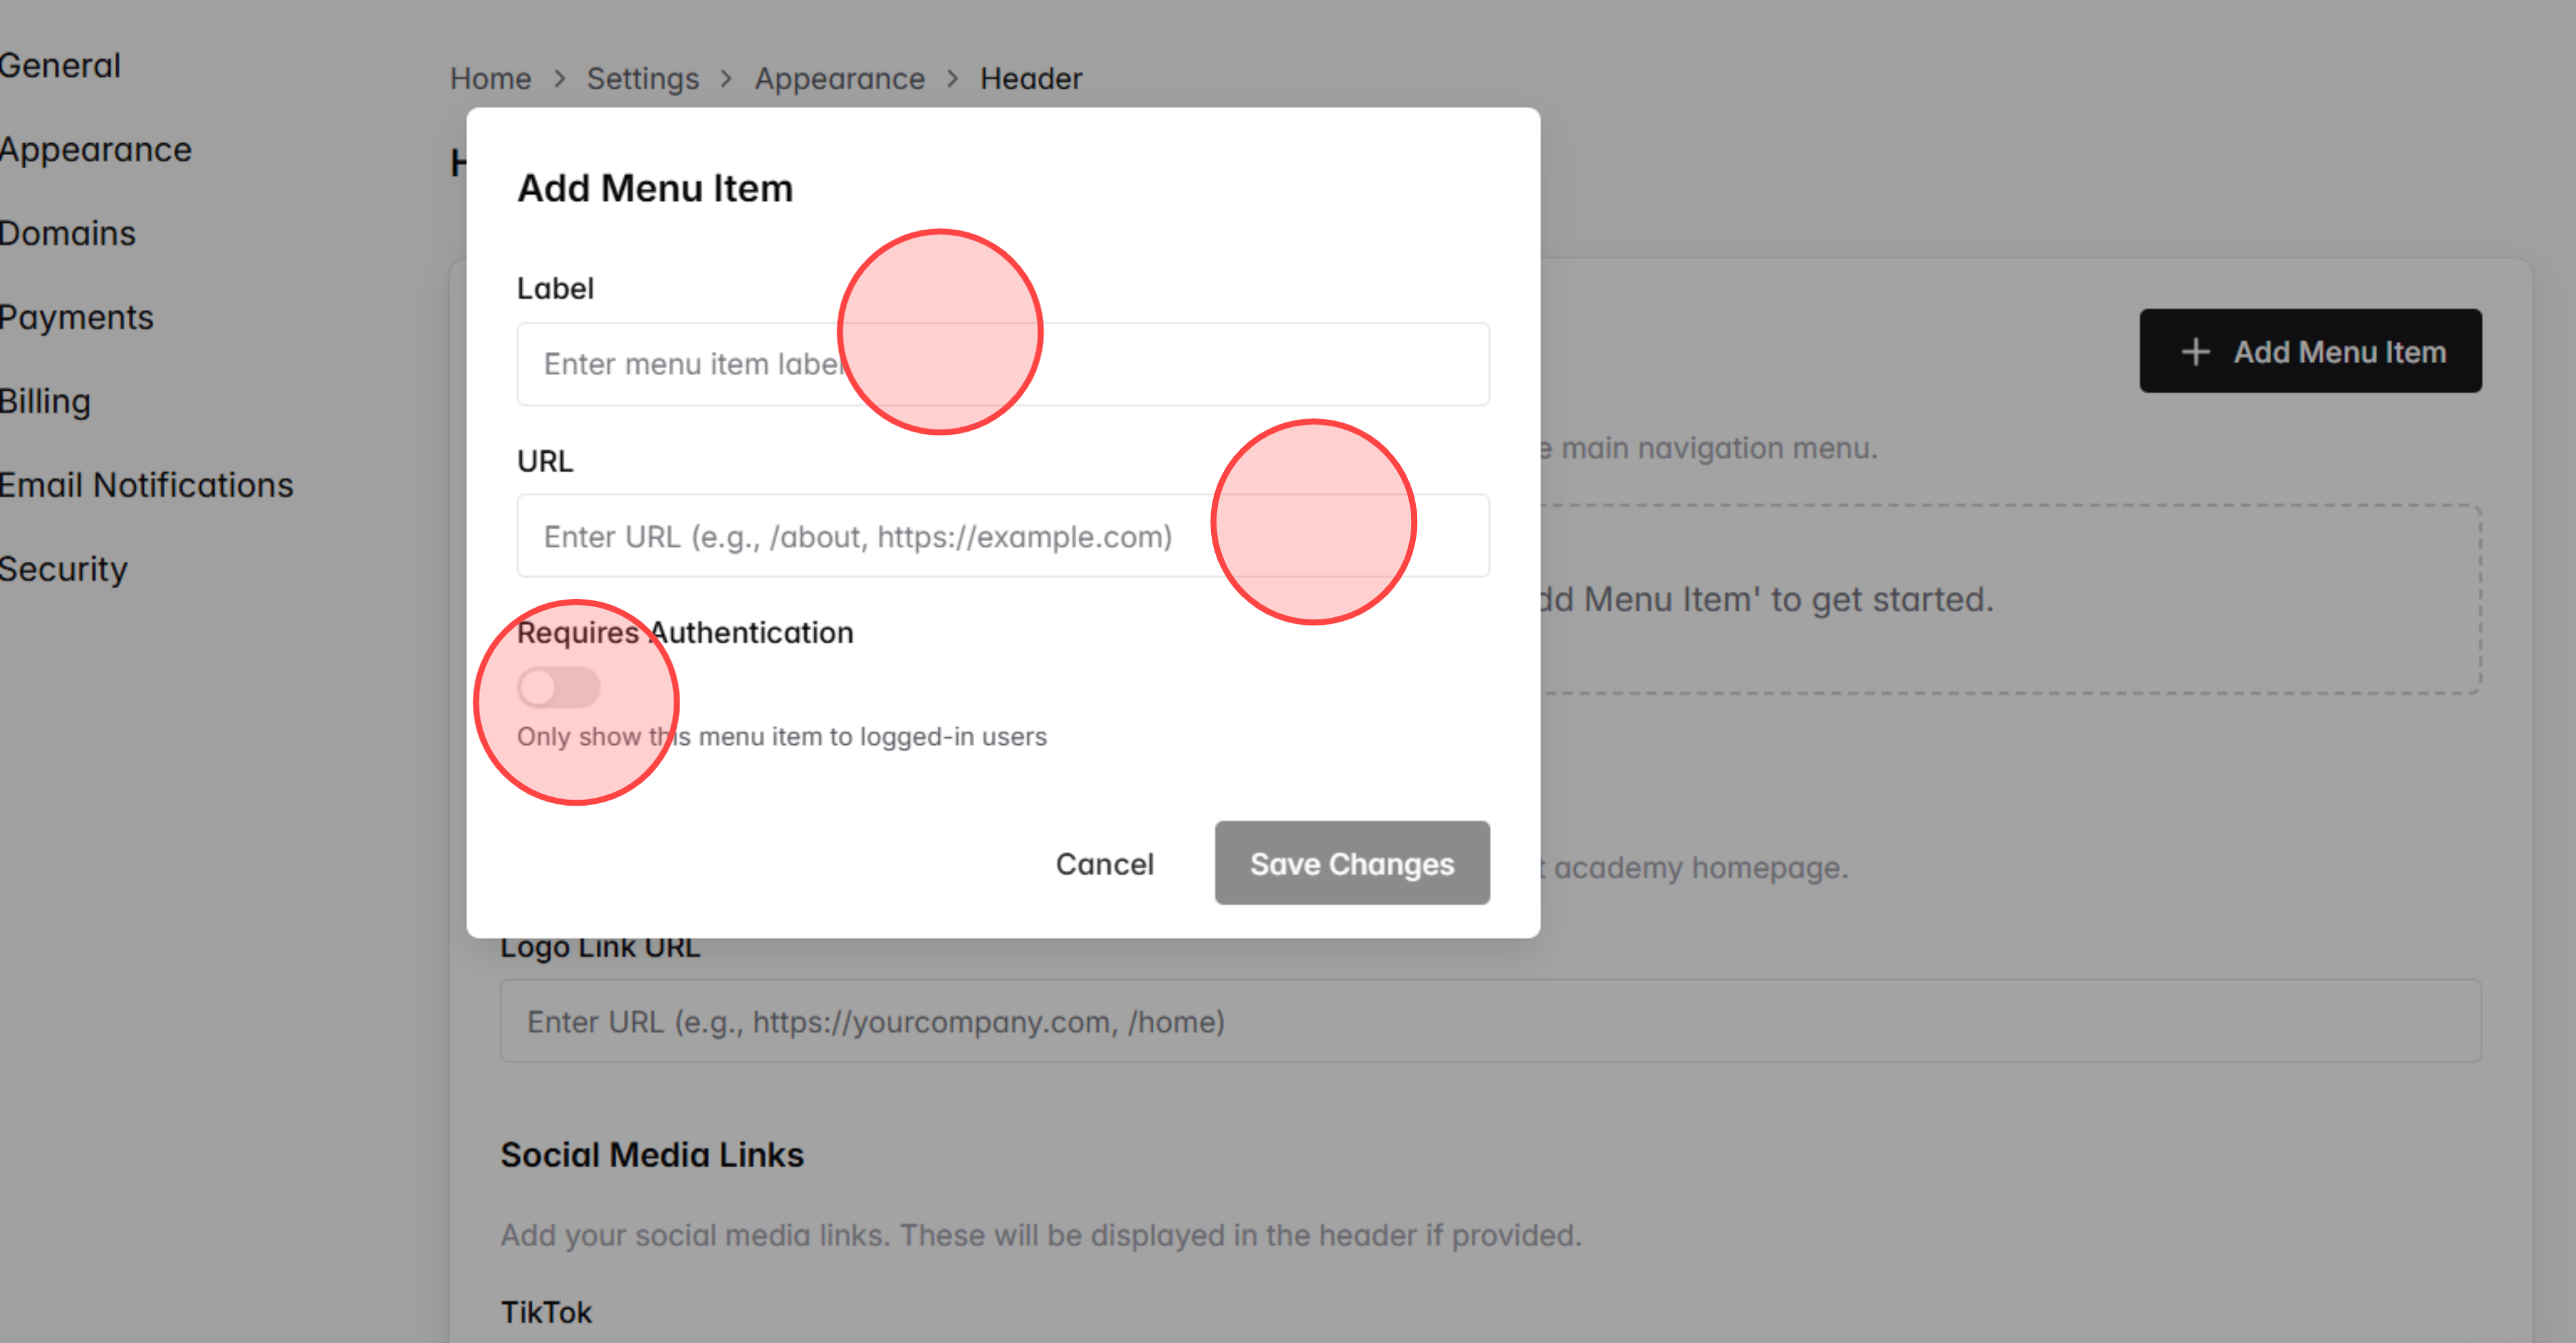Cancel the Add Menu Item dialog

(1105, 863)
